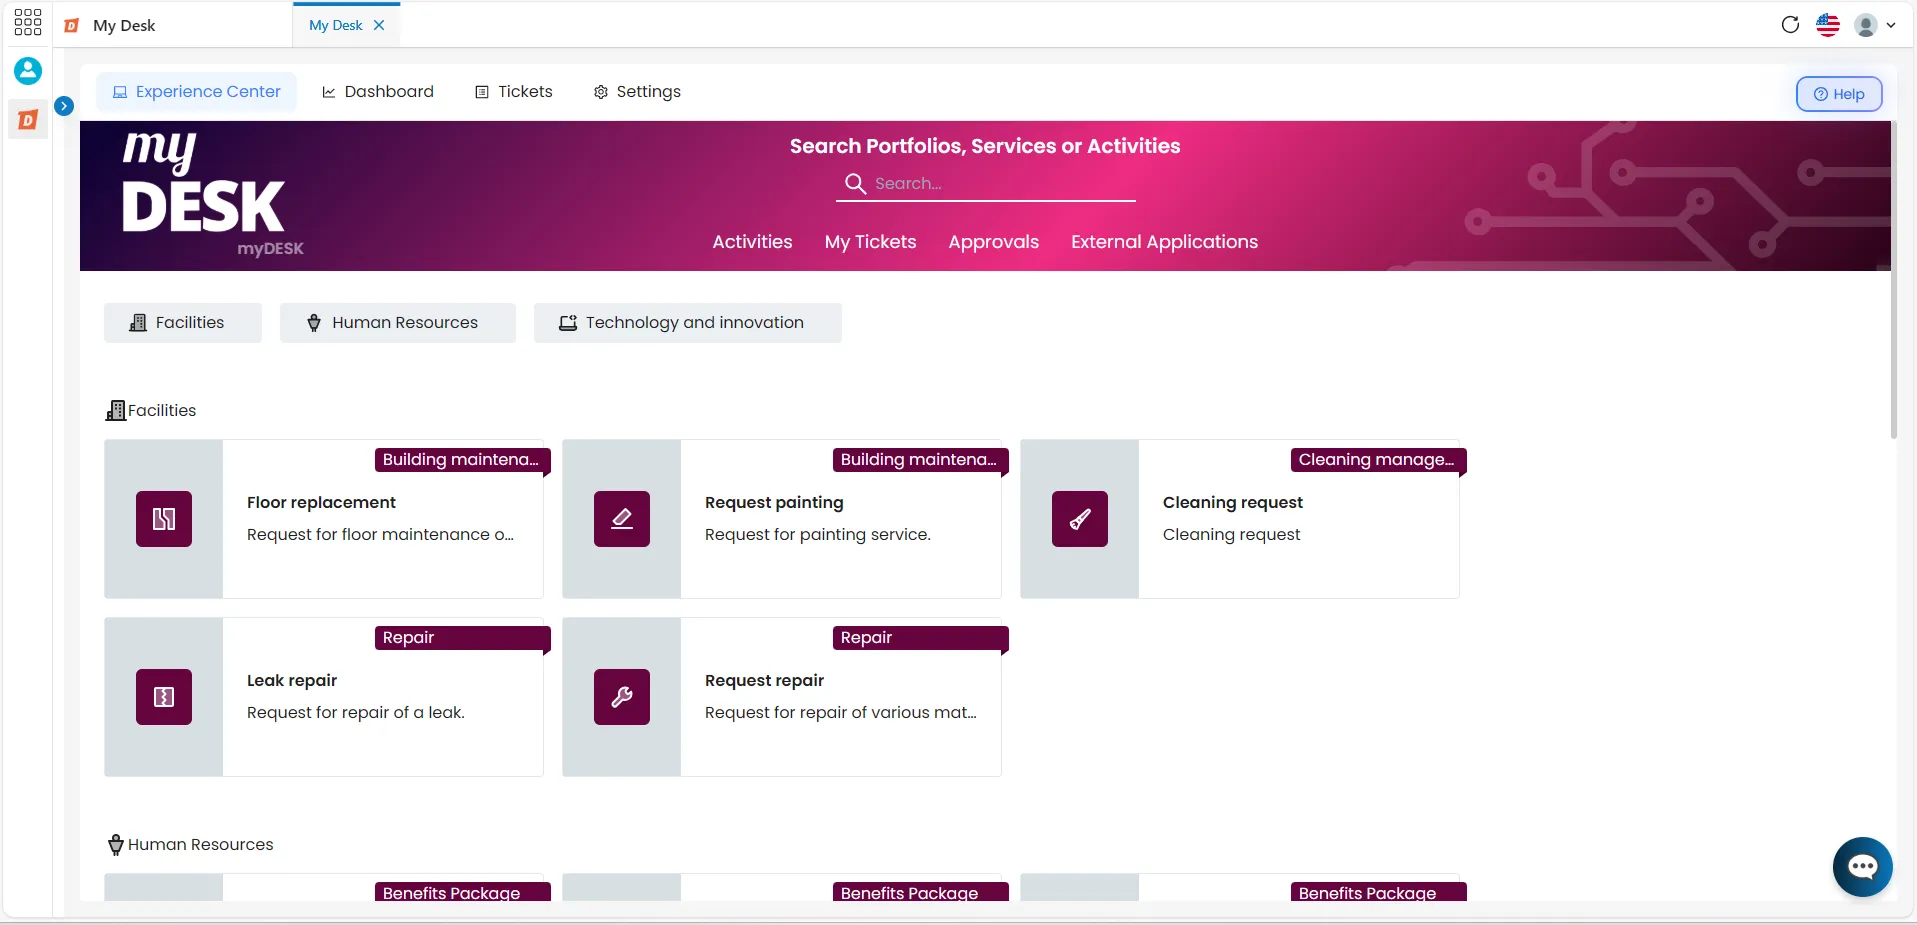1917x925 pixels.
Task: Click the Repair tag on Leak repair card
Action: (462, 638)
